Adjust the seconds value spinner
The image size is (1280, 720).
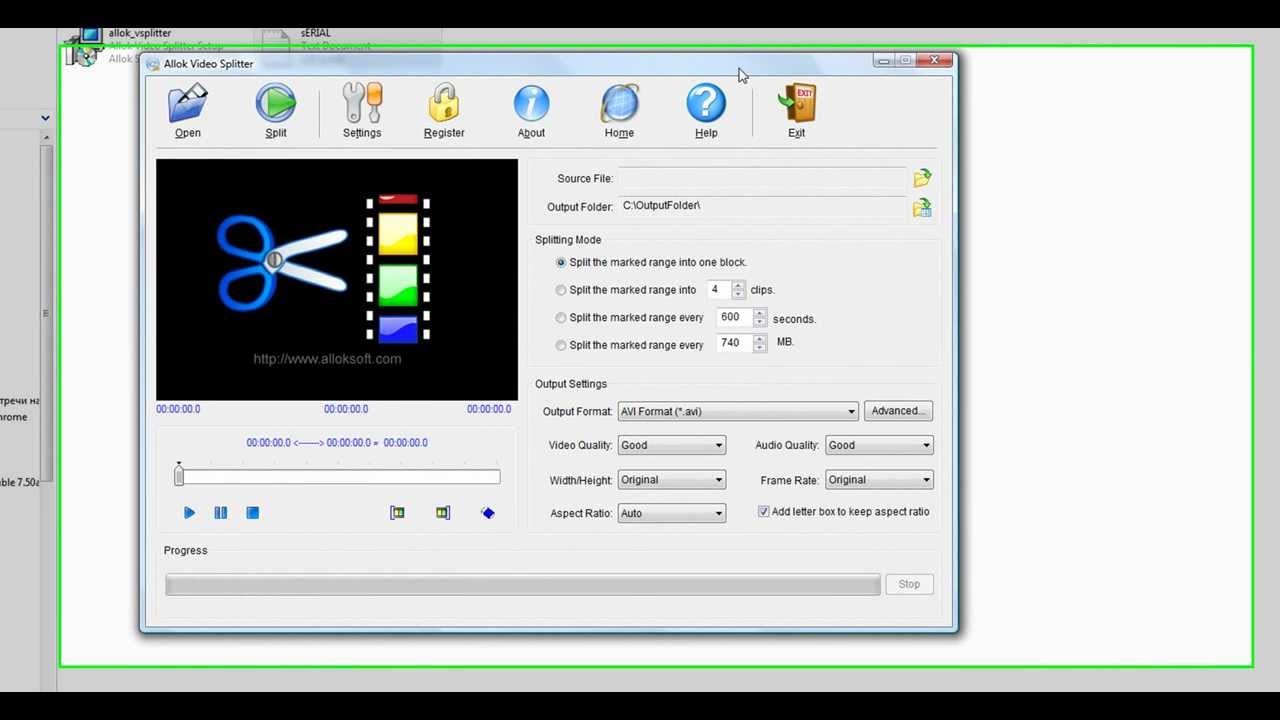[x=760, y=318]
